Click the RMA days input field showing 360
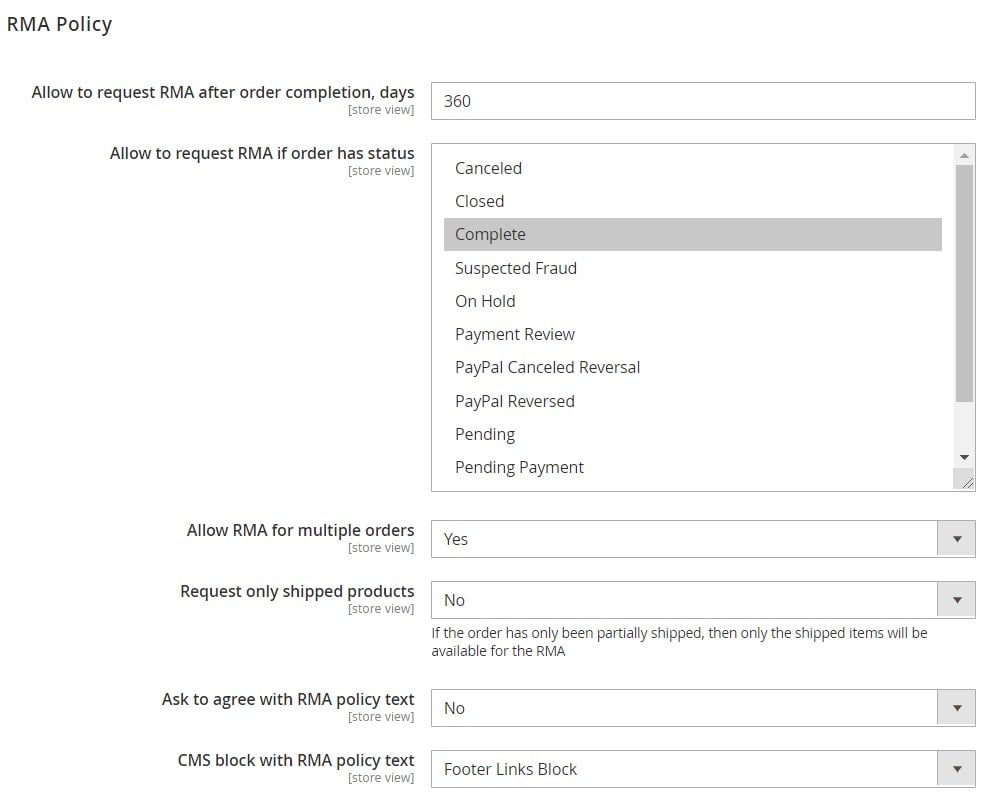The width and height of the screenshot is (993, 805). [703, 101]
